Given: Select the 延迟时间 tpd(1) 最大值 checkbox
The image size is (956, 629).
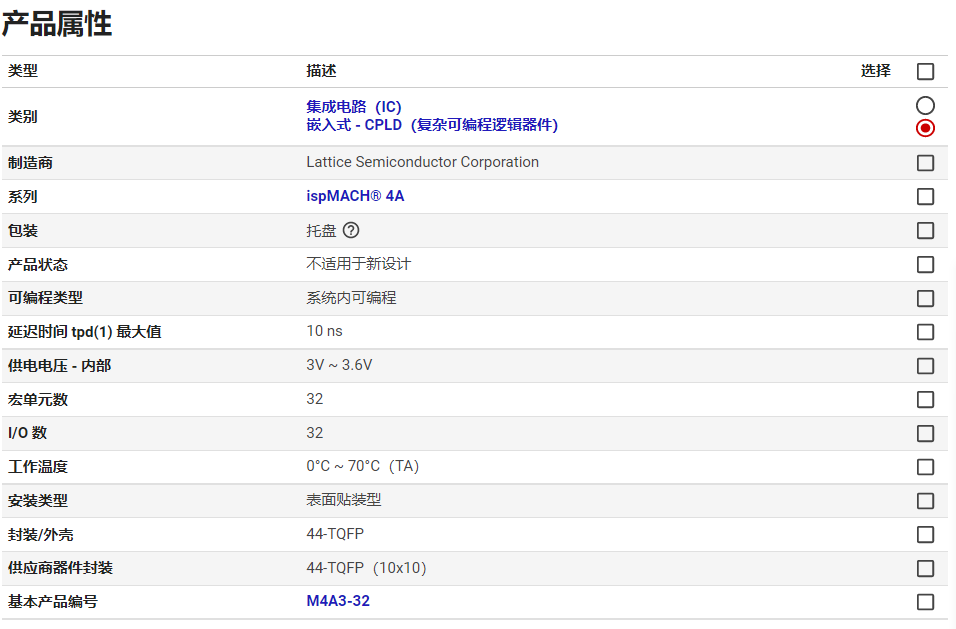Looking at the screenshot, I should (x=925, y=332).
